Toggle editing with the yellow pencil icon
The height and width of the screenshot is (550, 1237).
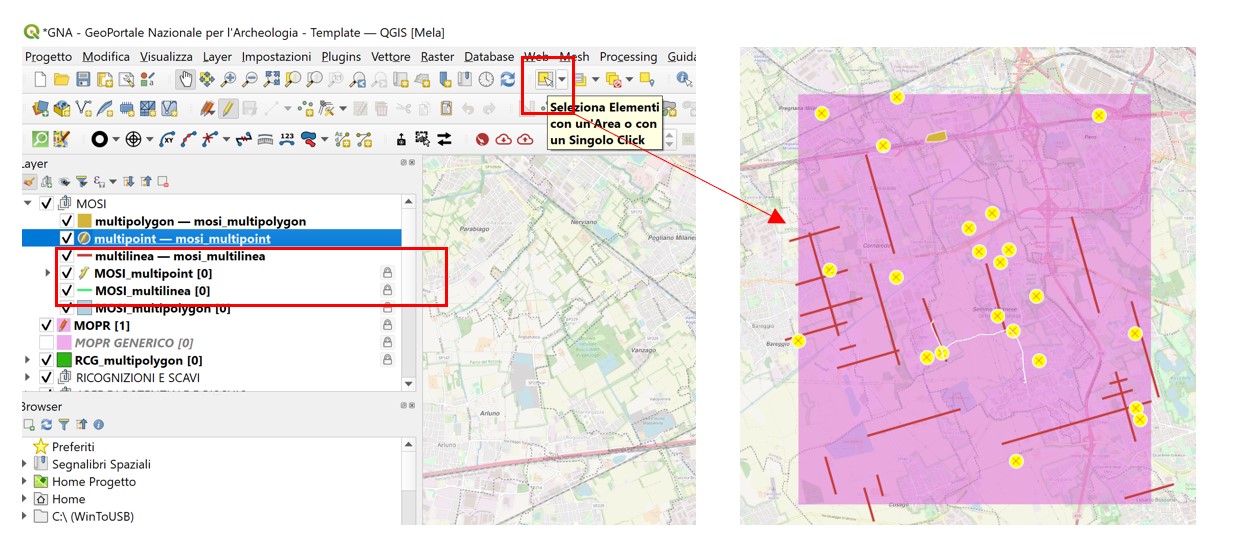(229, 108)
